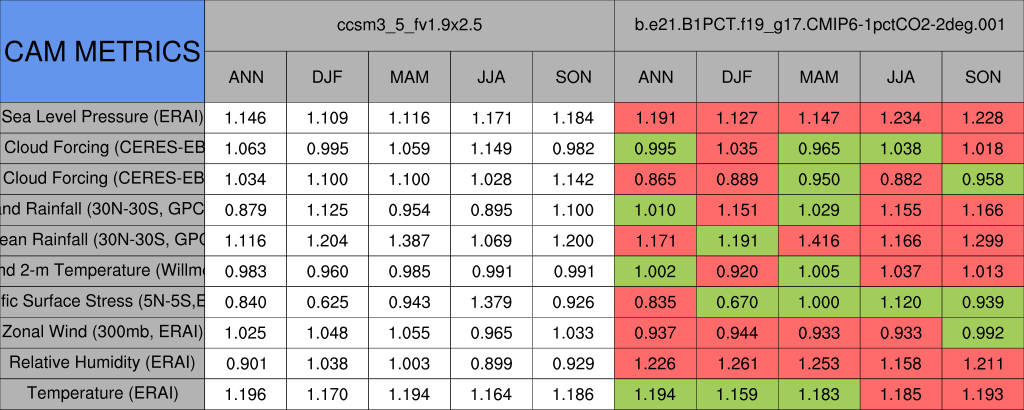Image resolution: width=1024 pixels, height=410 pixels.
Task: Select the green cell showing 1.000
Action: [819, 301]
